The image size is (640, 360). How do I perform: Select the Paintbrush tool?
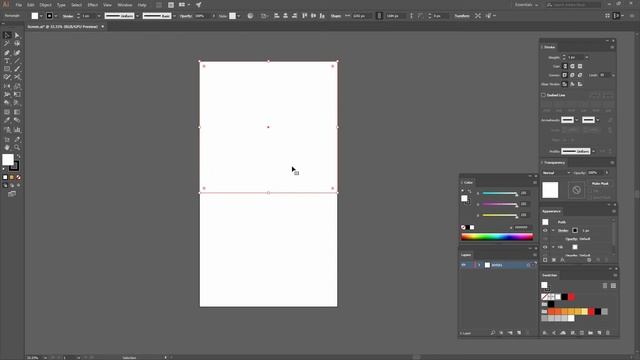pos(17,69)
